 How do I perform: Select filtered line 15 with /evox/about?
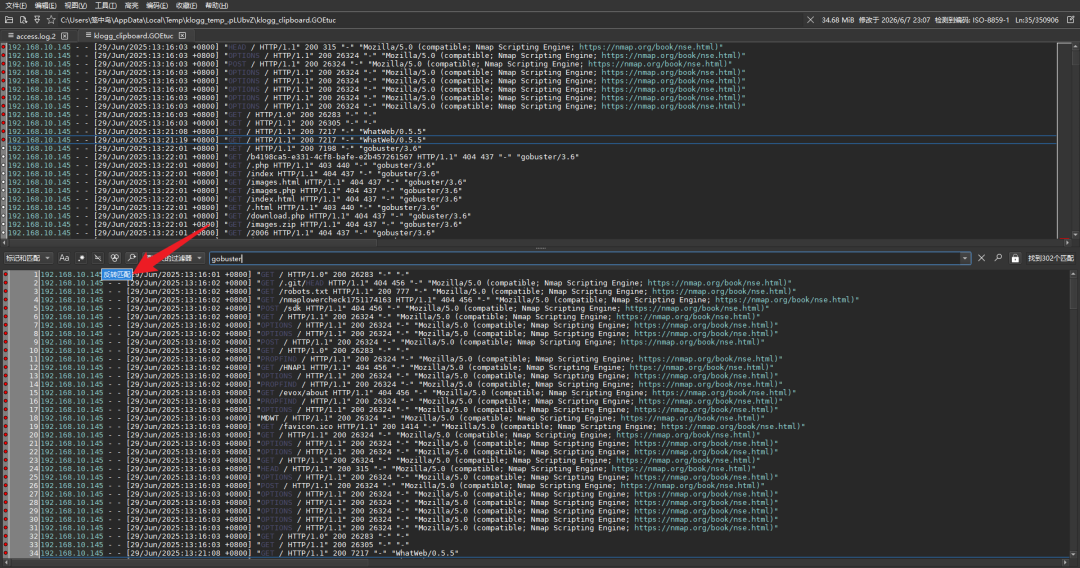554,392
